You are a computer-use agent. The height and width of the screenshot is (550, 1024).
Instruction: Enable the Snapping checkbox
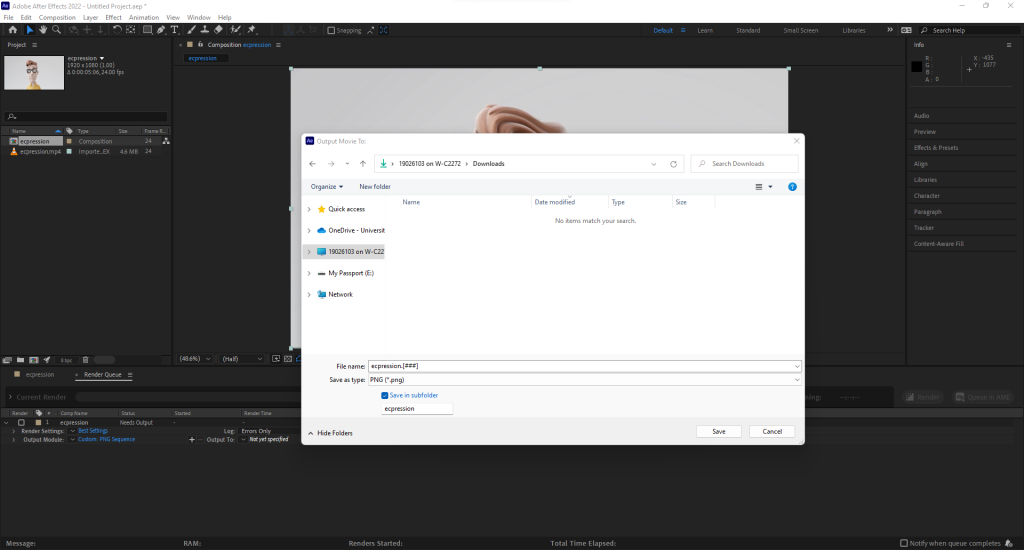click(331, 30)
